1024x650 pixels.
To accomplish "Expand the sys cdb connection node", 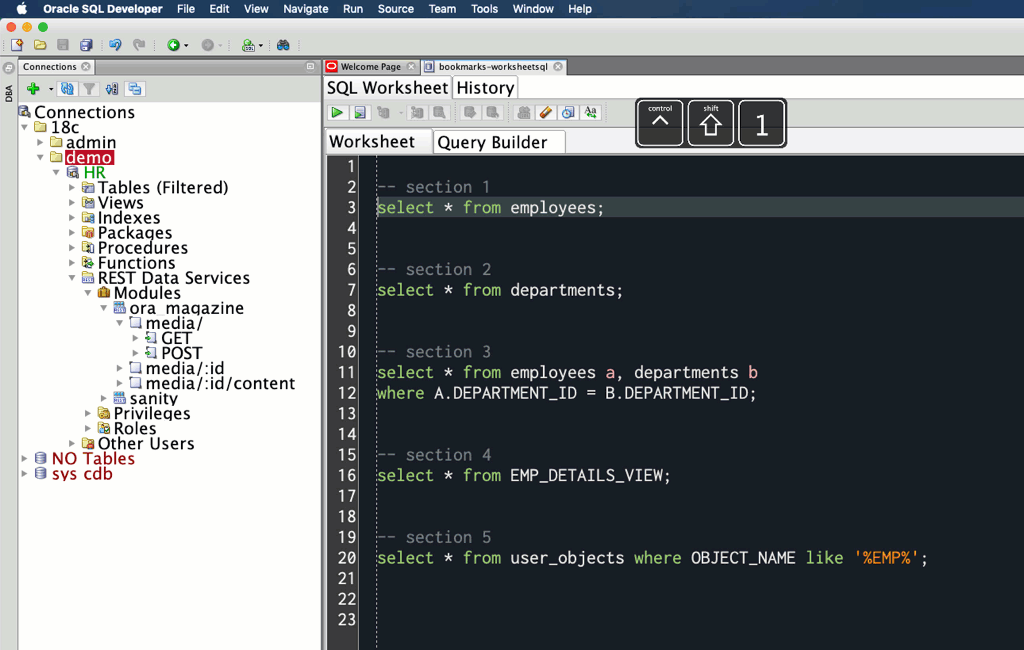I will point(25,474).
